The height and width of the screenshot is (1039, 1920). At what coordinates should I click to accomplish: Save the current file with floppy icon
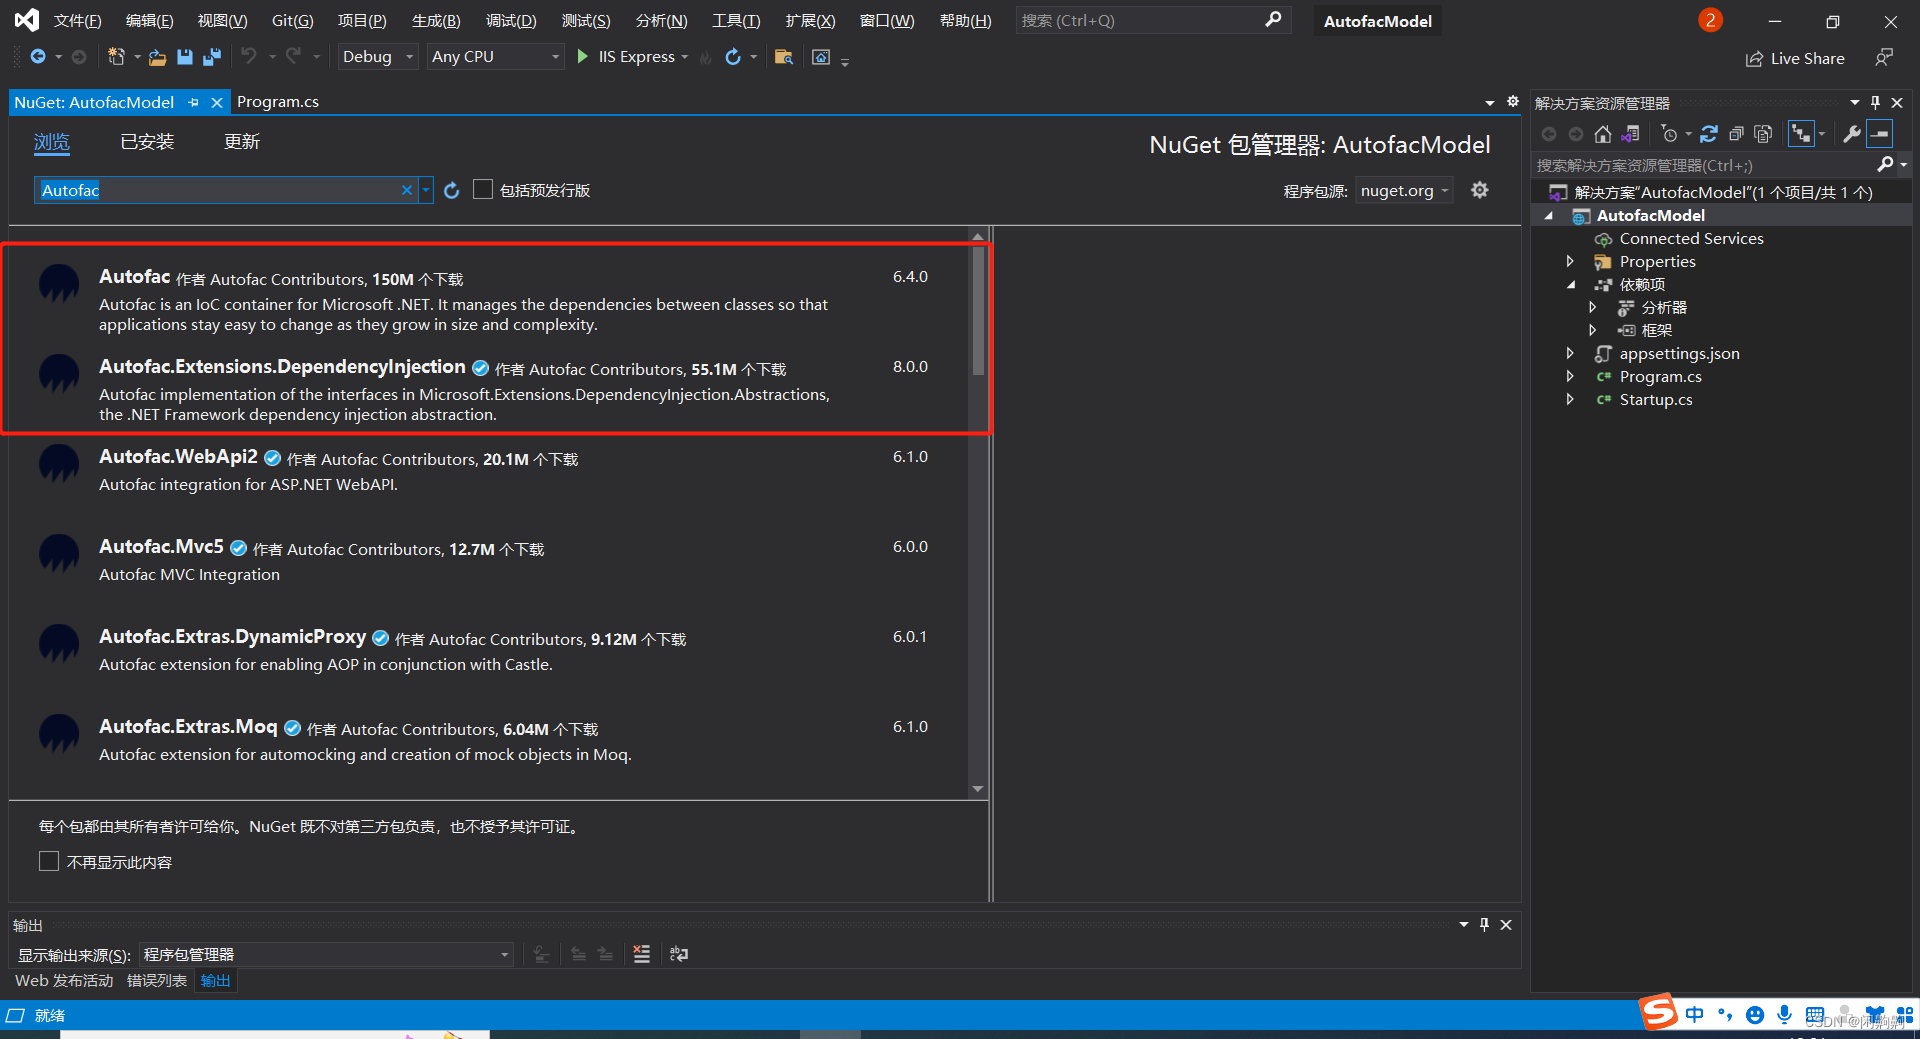pos(185,57)
